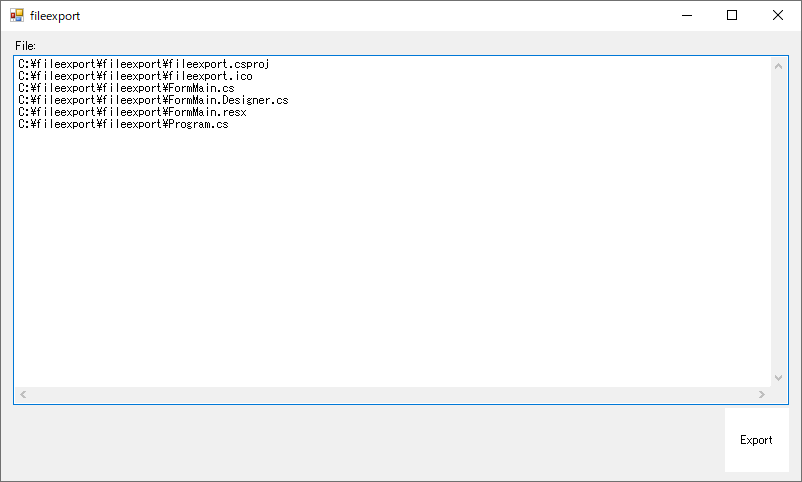Click the line ending with FormMain.resx
This screenshot has width=802, height=482.
tap(132, 112)
